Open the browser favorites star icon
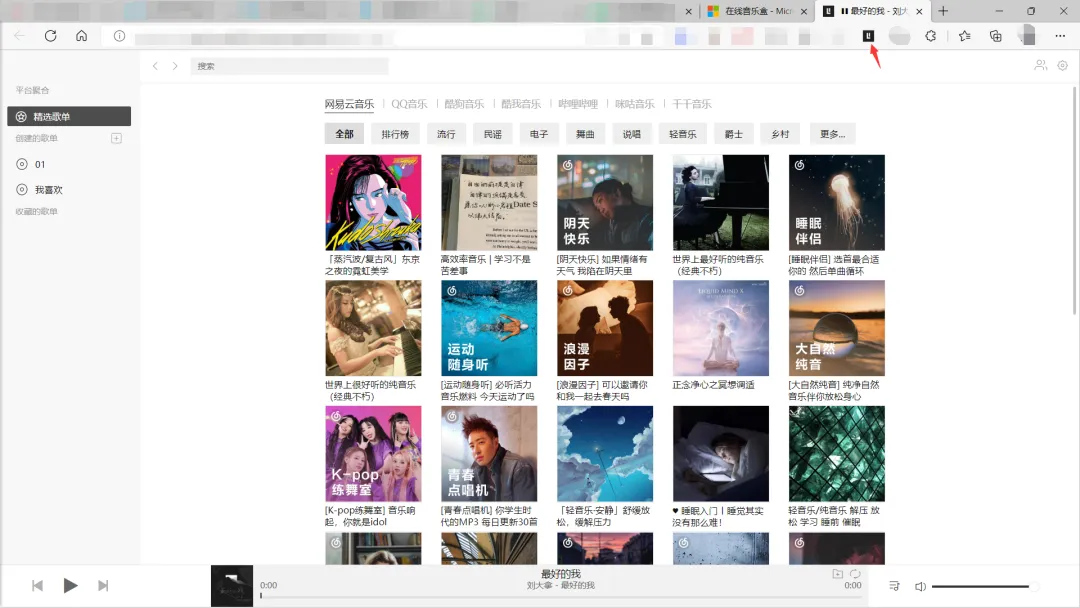 click(964, 36)
